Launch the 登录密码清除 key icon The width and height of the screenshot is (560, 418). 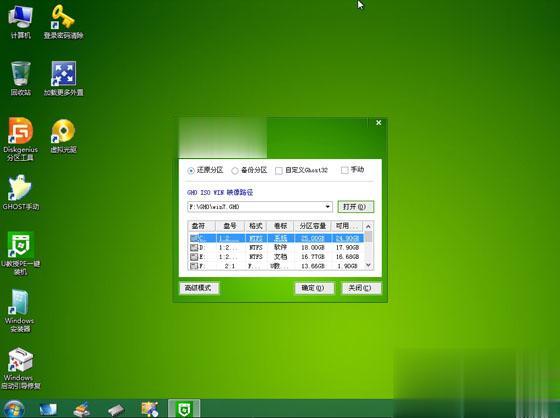(x=63, y=21)
